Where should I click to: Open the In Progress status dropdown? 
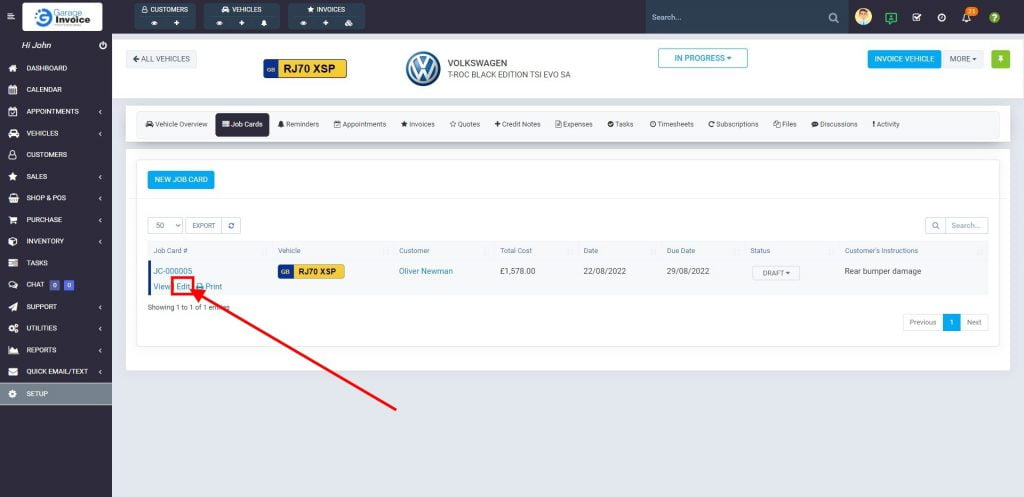tap(702, 58)
